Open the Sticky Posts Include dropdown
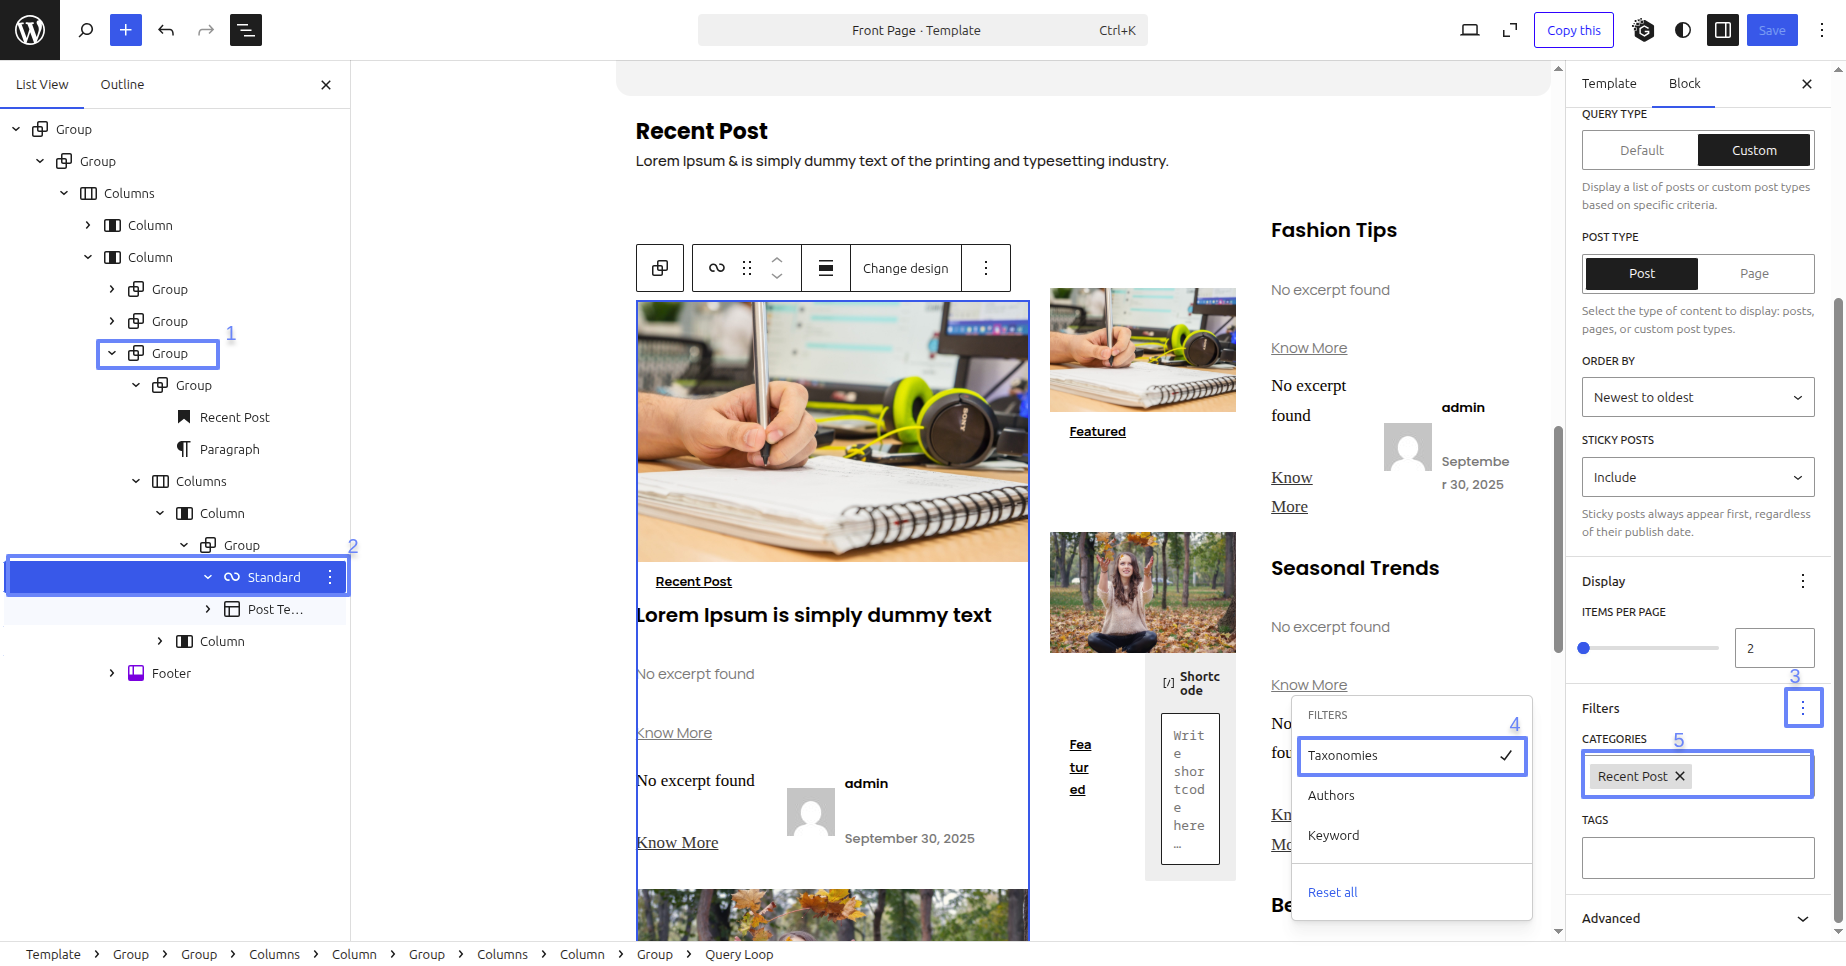1846x966 pixels. (x=1697, y=477)
